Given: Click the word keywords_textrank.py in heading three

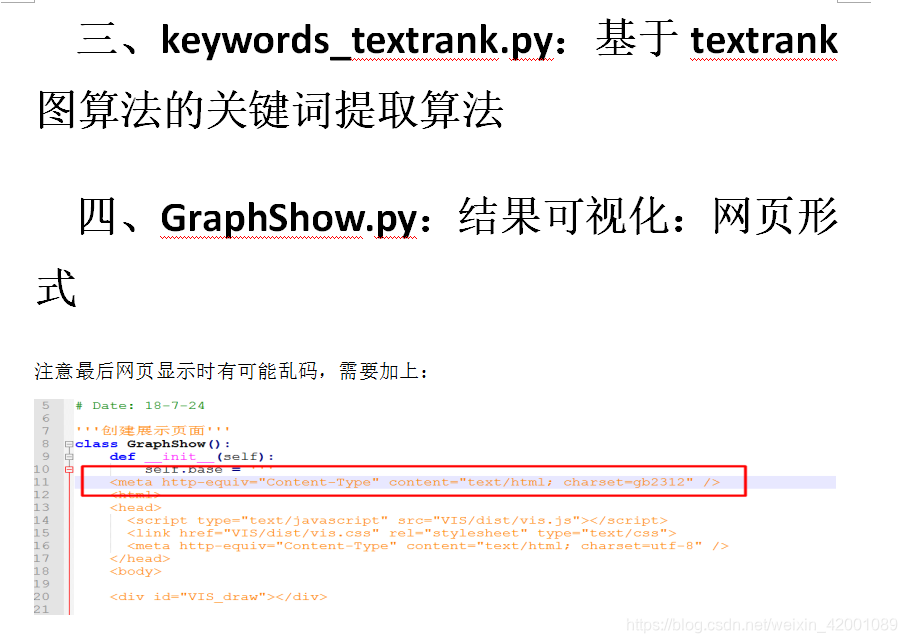Looking at the screenshot, I should pos(357,40).
